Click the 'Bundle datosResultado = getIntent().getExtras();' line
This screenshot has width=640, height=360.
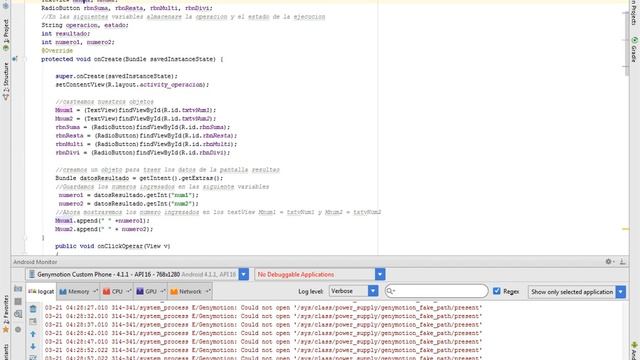(x=140, y=178)
